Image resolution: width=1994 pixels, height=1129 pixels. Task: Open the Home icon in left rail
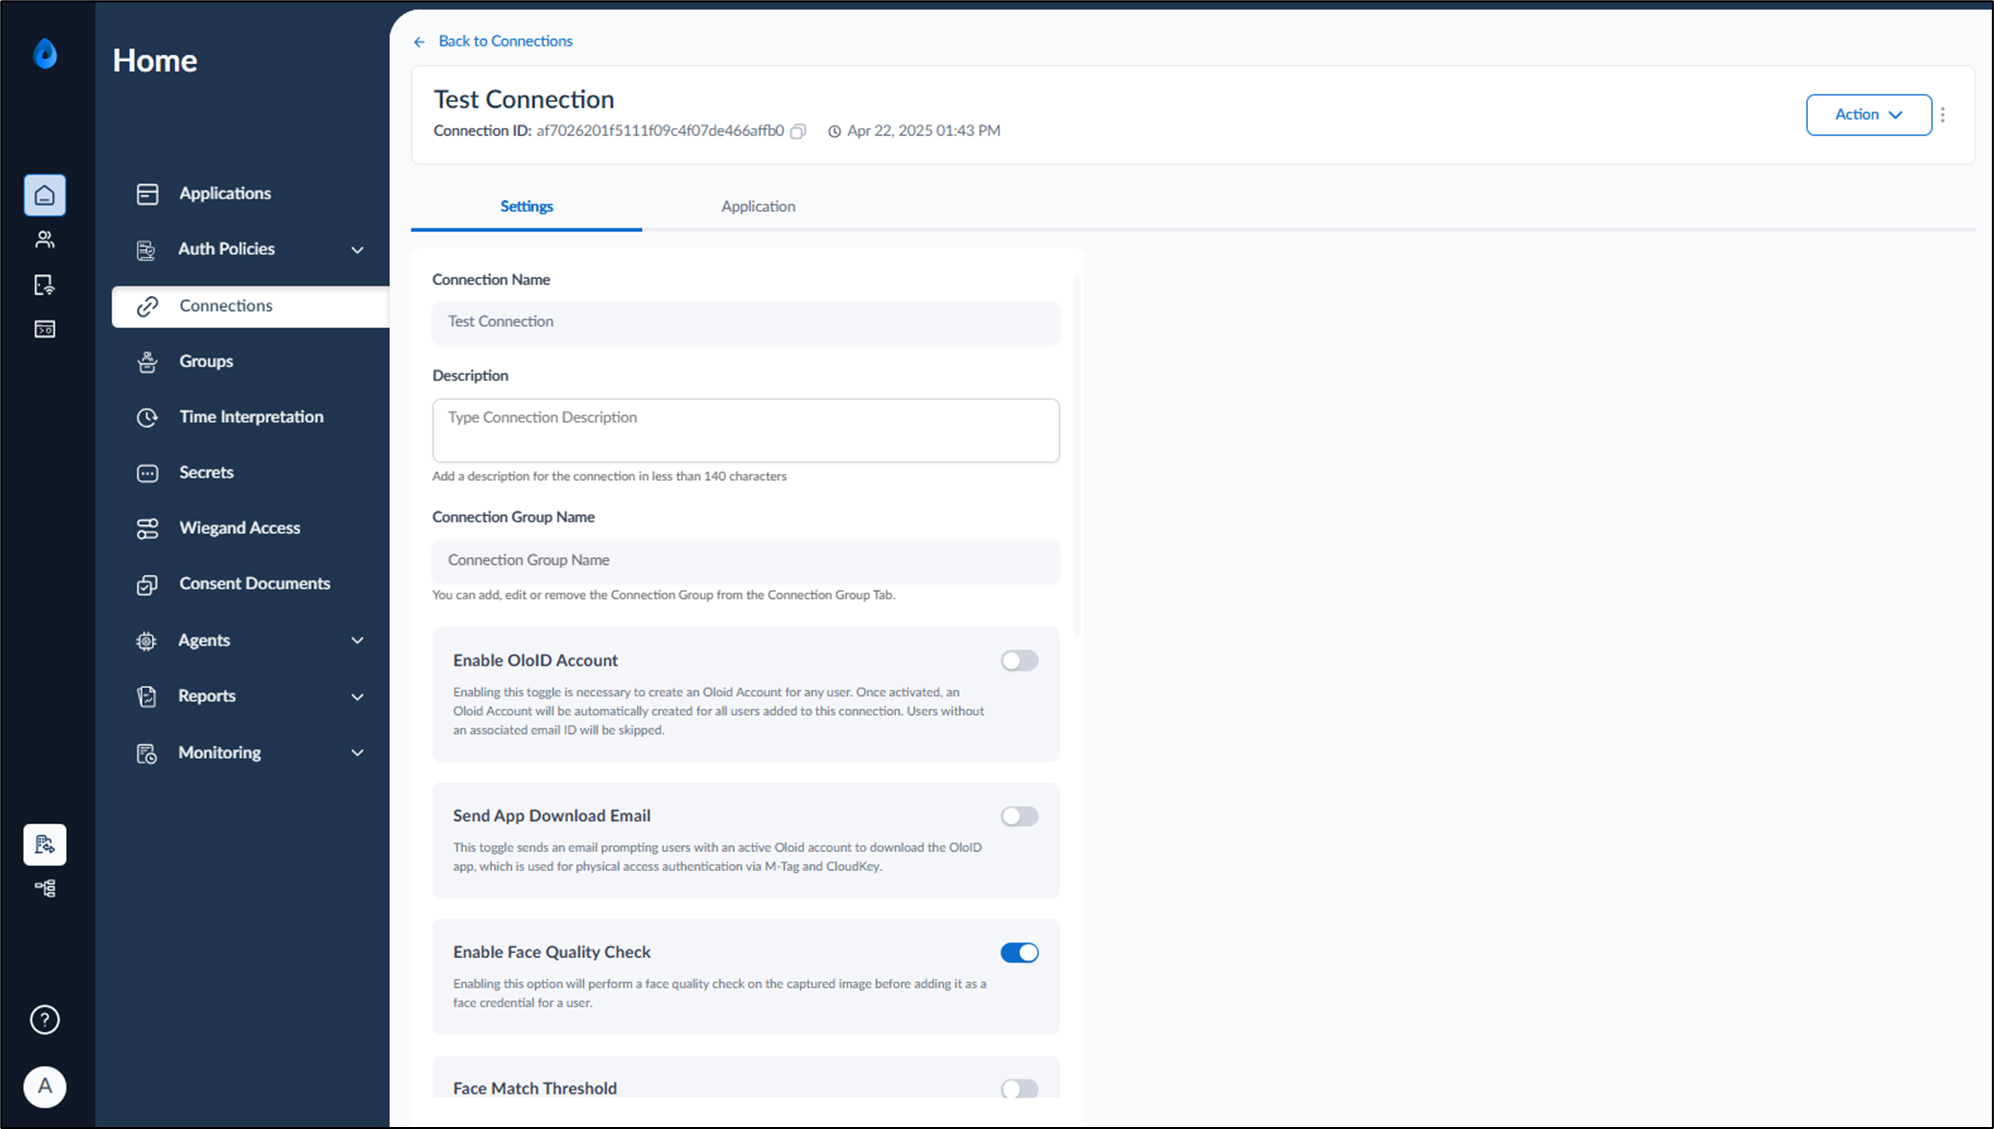[45, 195]
